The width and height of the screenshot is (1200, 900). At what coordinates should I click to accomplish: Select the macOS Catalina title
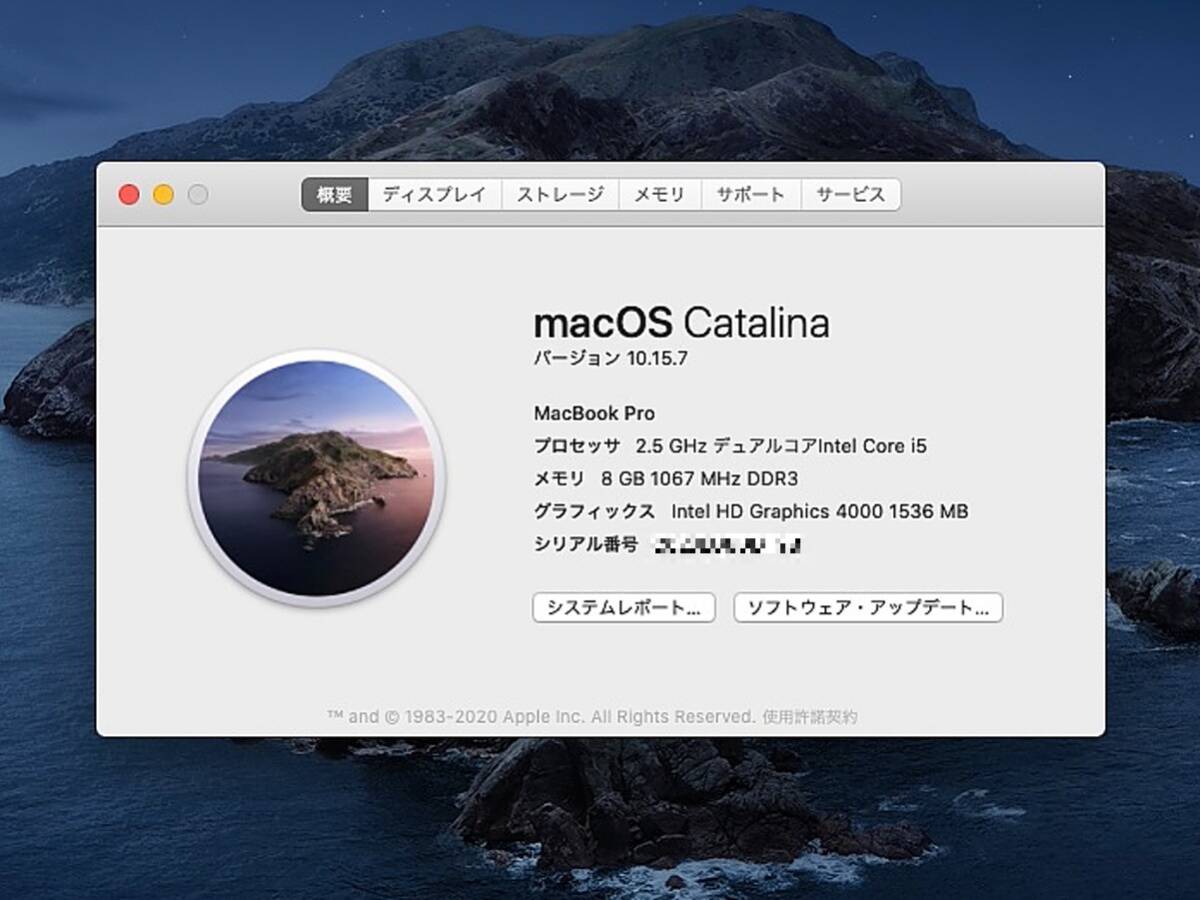(681, 323)
